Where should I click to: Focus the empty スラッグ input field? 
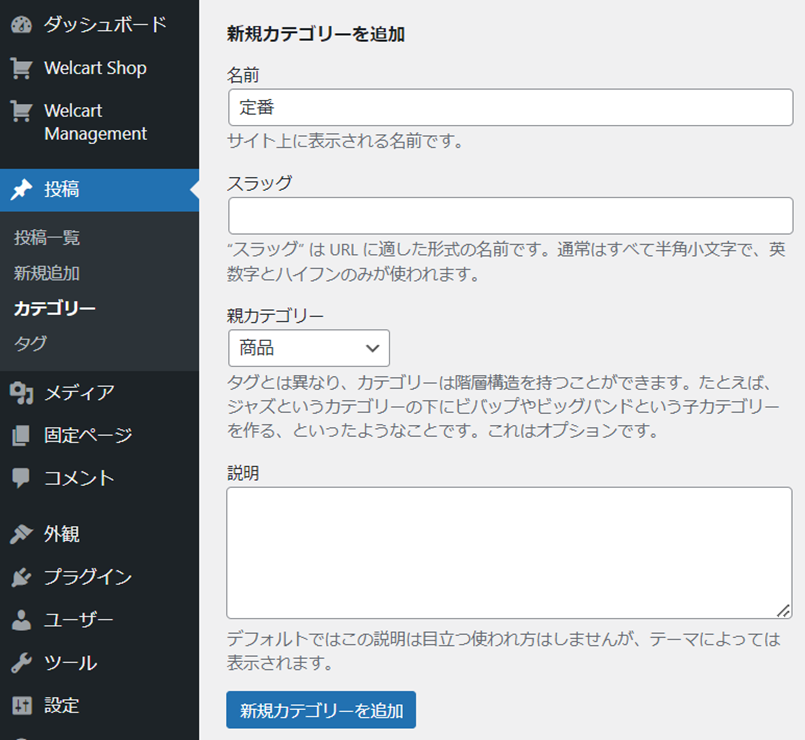pyautogui.click(x=510, y=215)
